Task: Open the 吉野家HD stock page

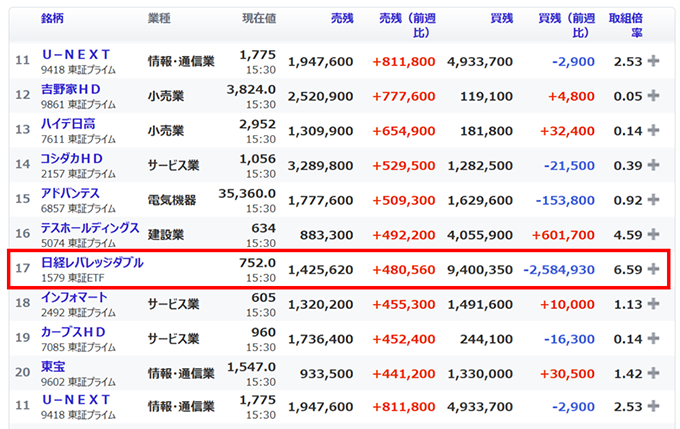Action: [71, 89]
